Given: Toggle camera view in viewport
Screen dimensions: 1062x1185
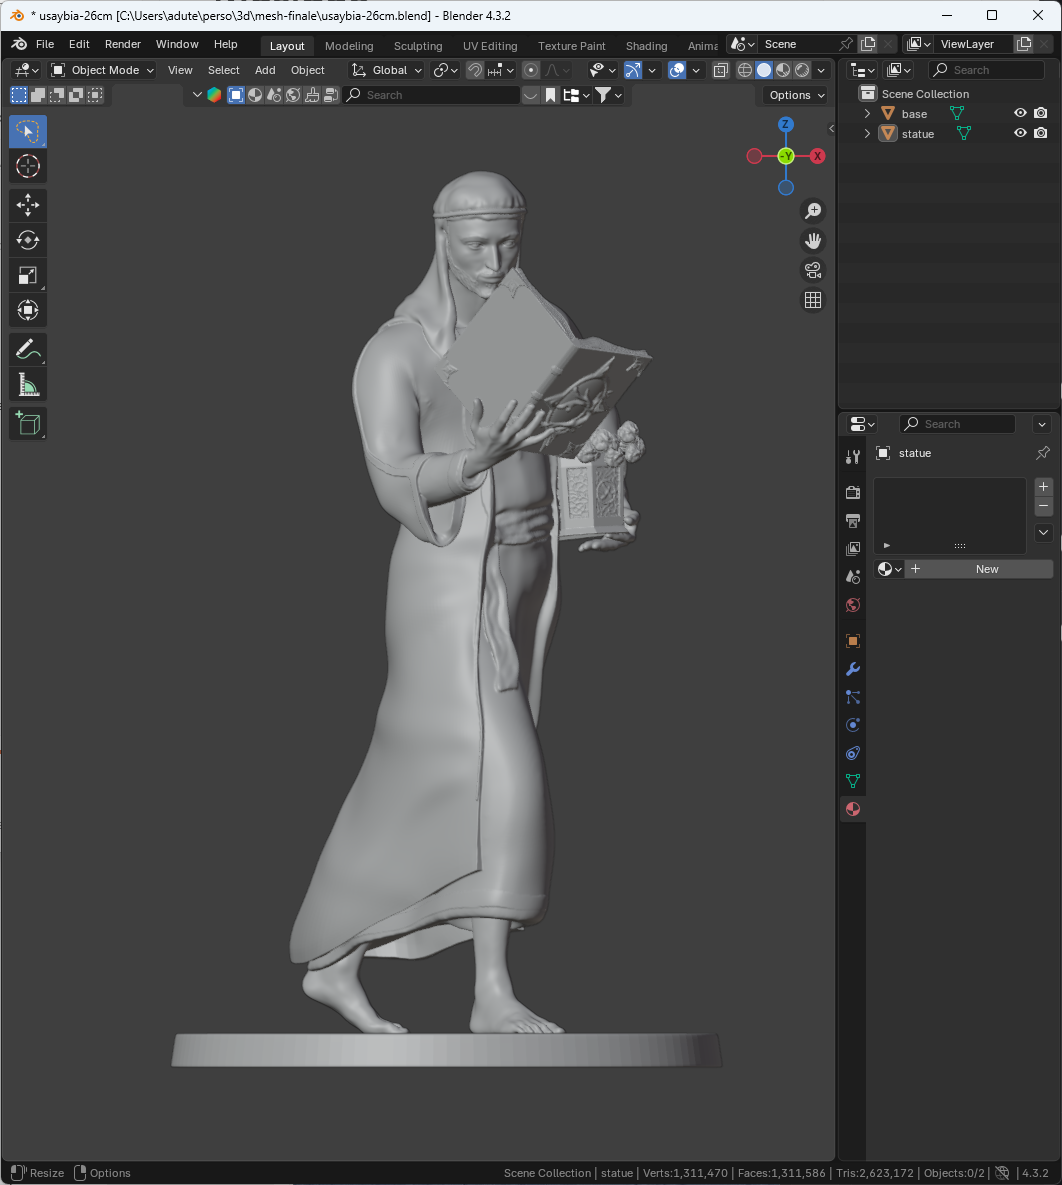Looking at the screenshot, I should point(813,270).
